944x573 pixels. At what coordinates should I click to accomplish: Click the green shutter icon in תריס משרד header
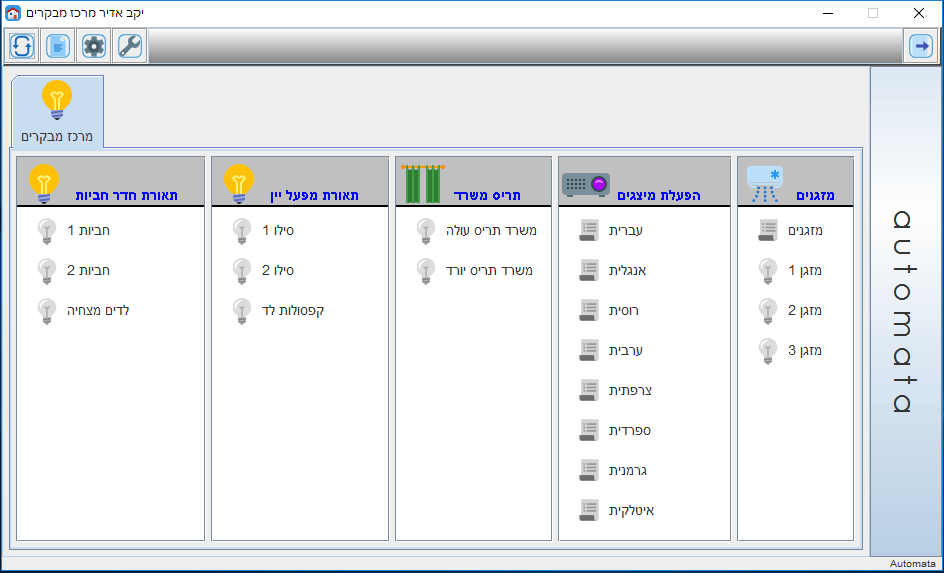(x=423, y=185)
